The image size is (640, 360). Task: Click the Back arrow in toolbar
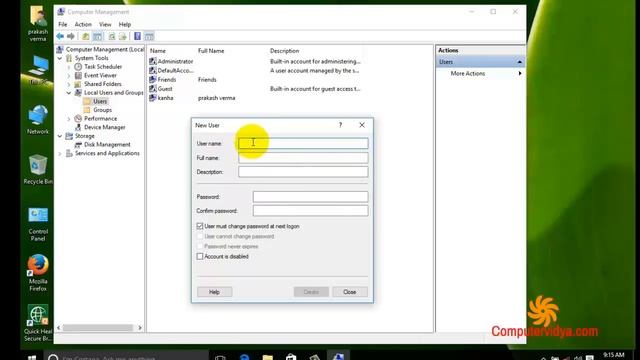tap(60, 36)
